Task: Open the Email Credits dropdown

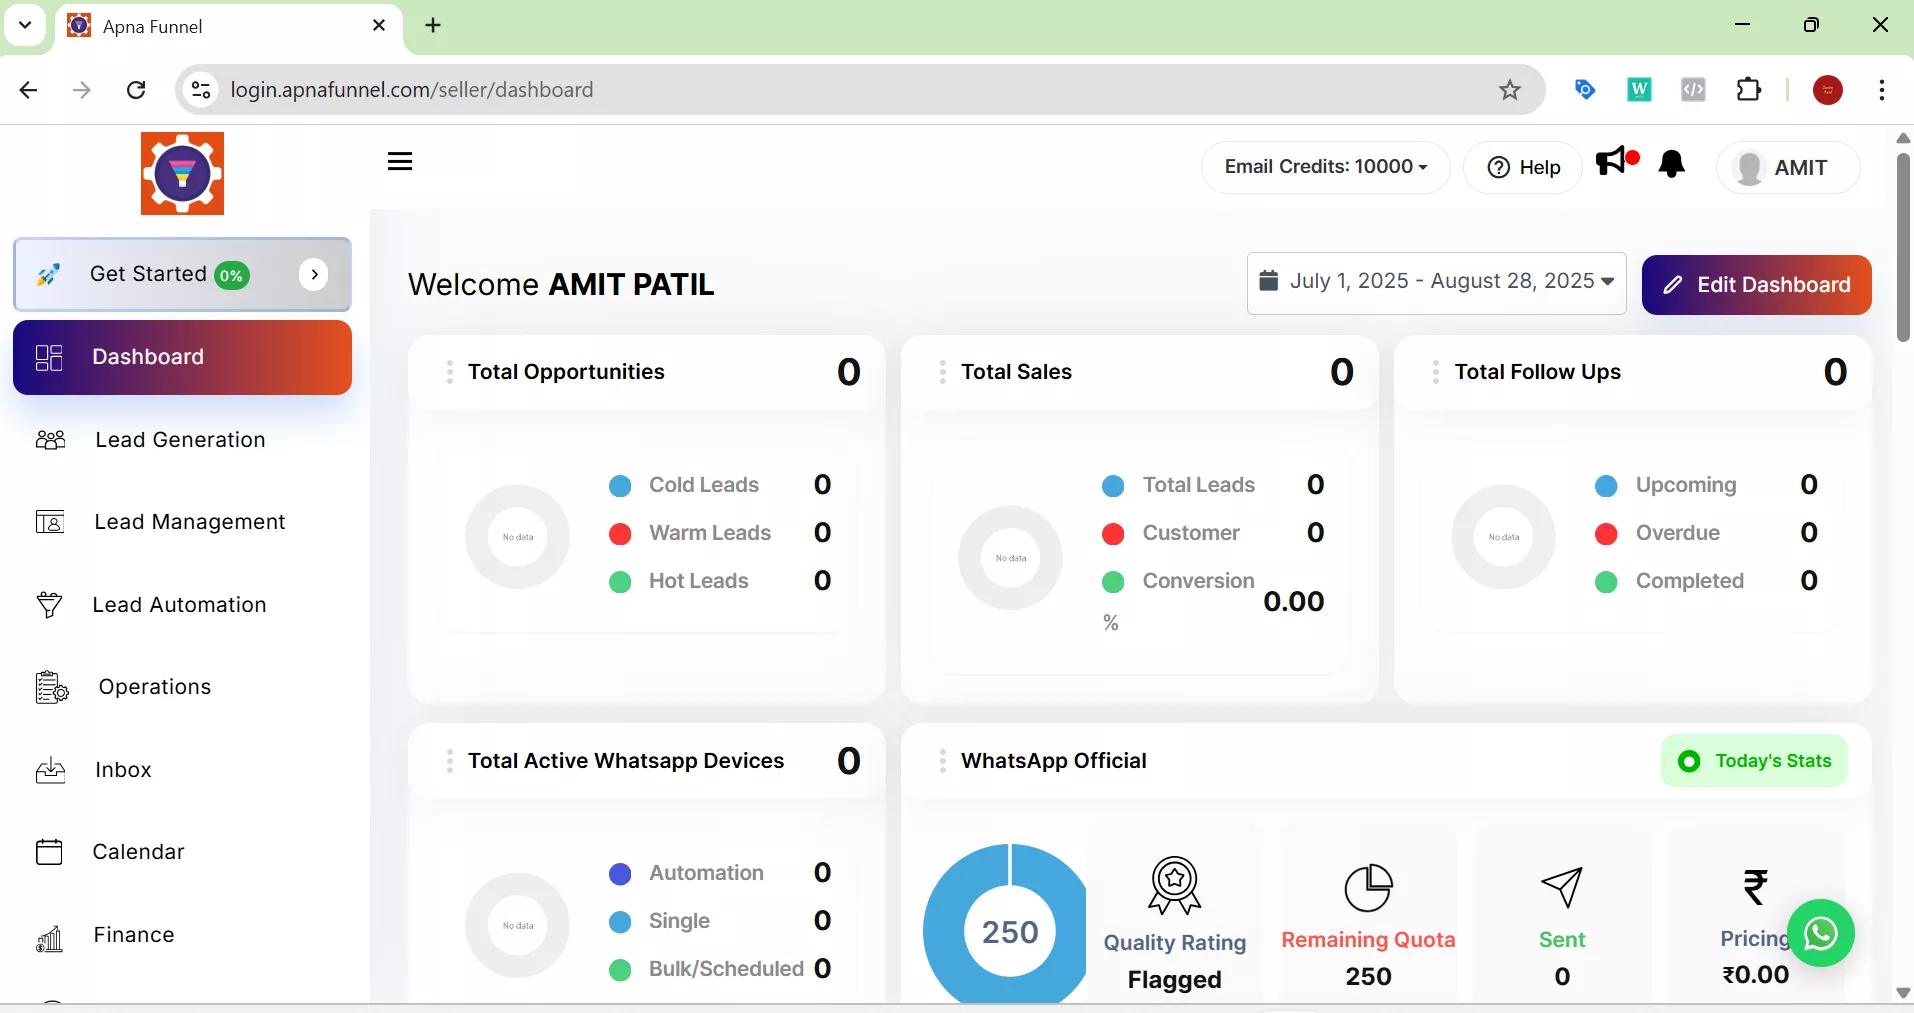Action: (1325, 167)
